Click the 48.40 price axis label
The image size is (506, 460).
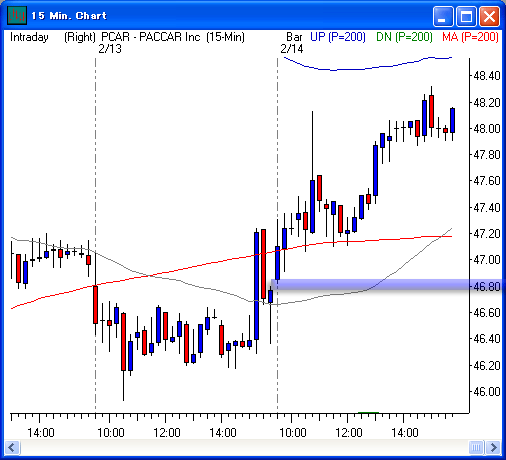coord(487,76)
